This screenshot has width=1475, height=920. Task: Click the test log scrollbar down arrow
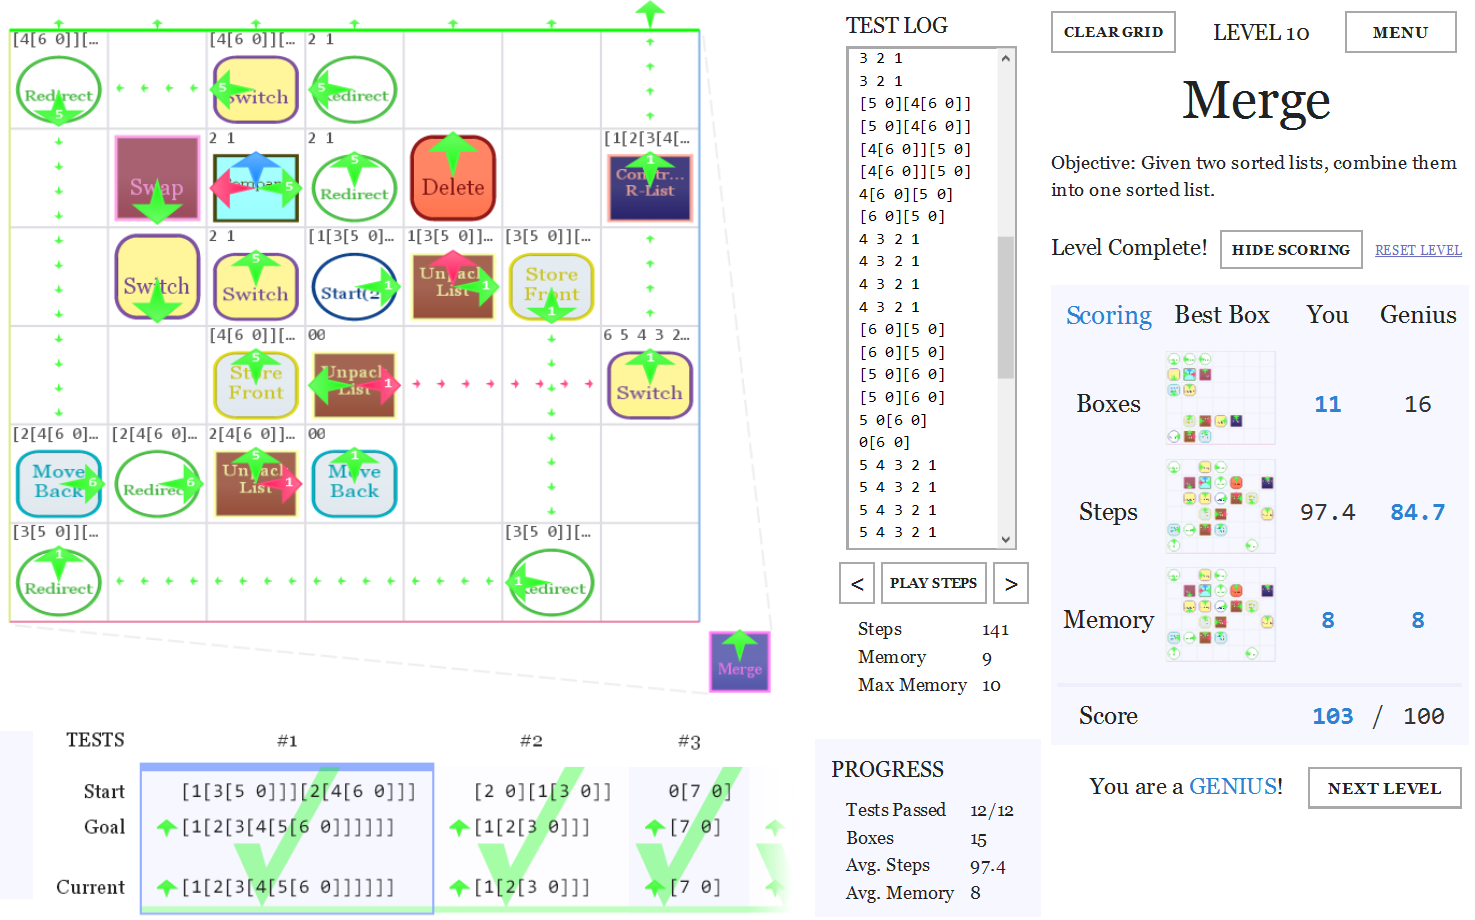[1006, 539]
